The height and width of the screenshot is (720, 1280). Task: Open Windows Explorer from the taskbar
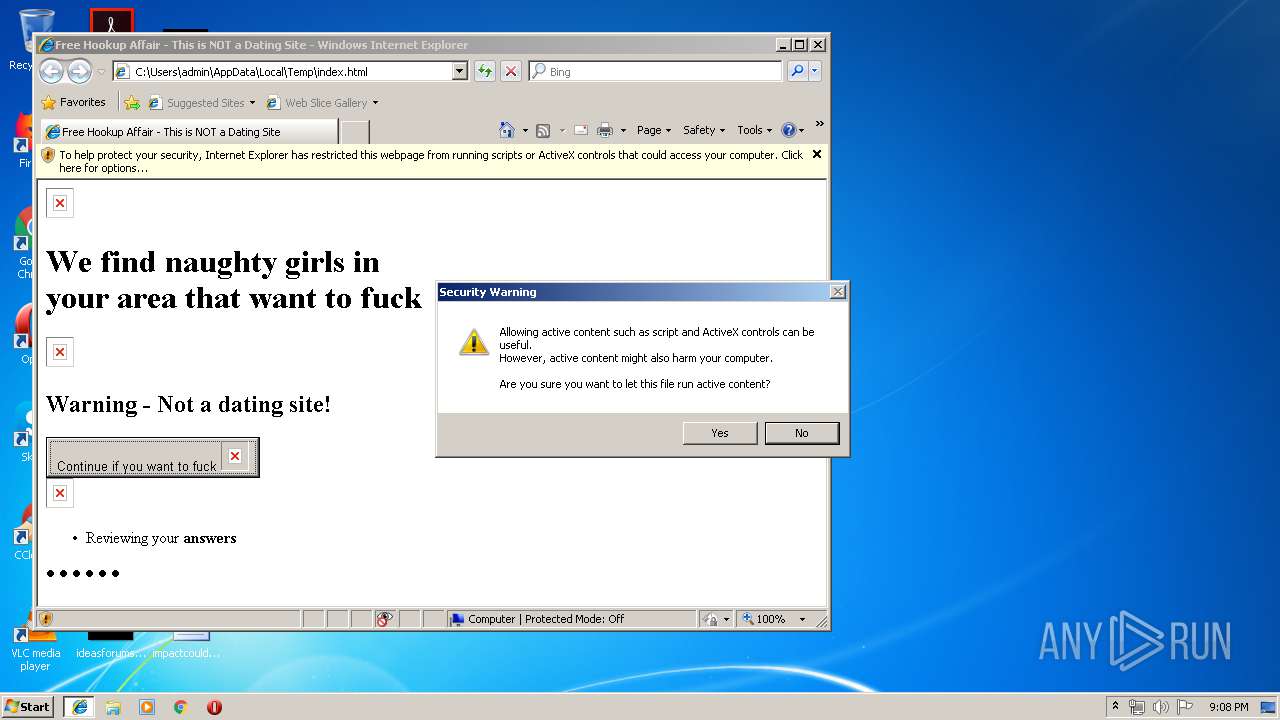point(113,707)
